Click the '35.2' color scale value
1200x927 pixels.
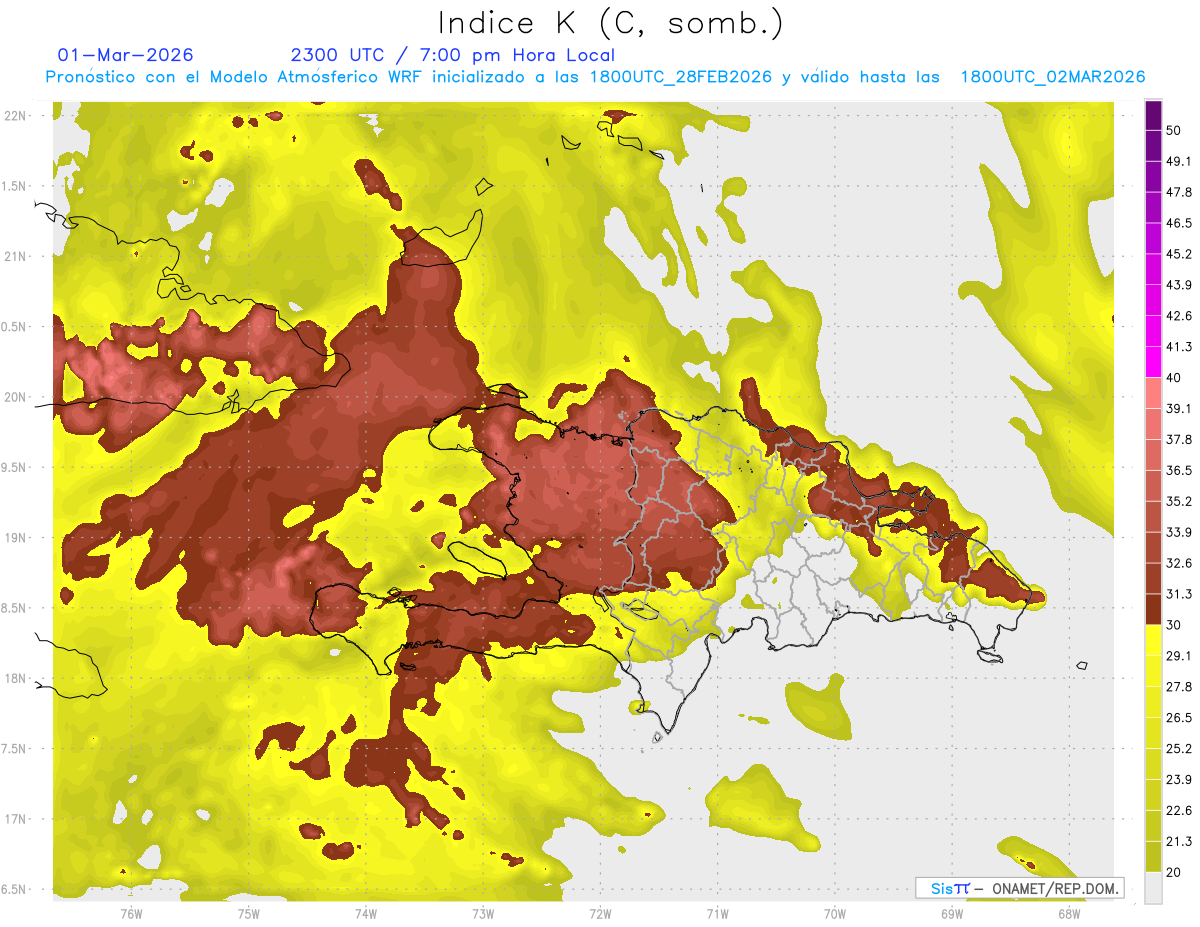click(x=1179, y=501)
